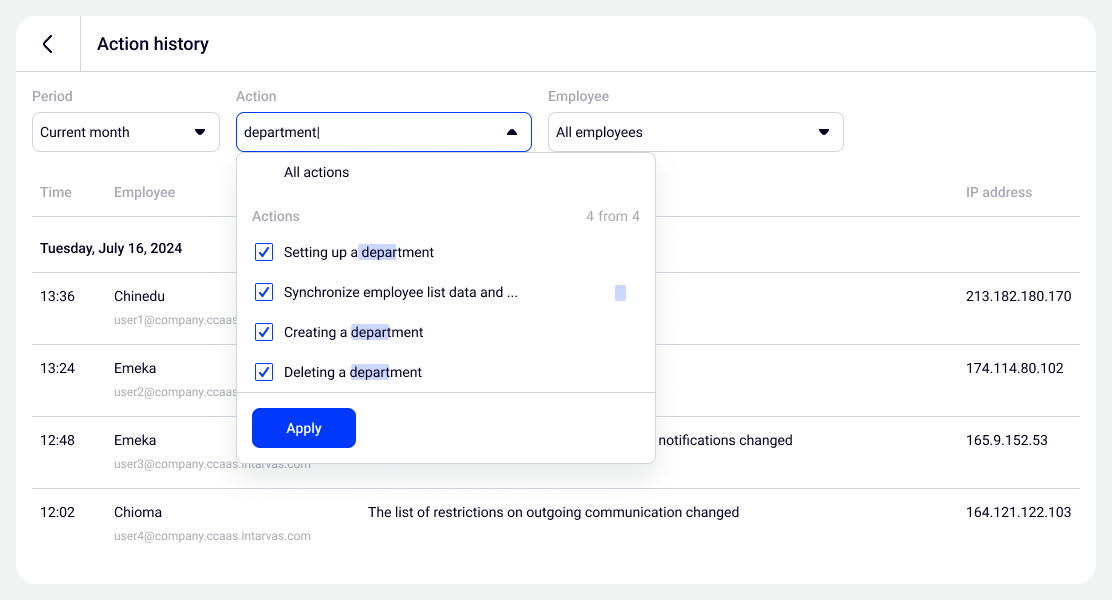Screen dimensions: 1112x600
Task: Select the 12:02 Chioma log row
Action: click(553, 513)
